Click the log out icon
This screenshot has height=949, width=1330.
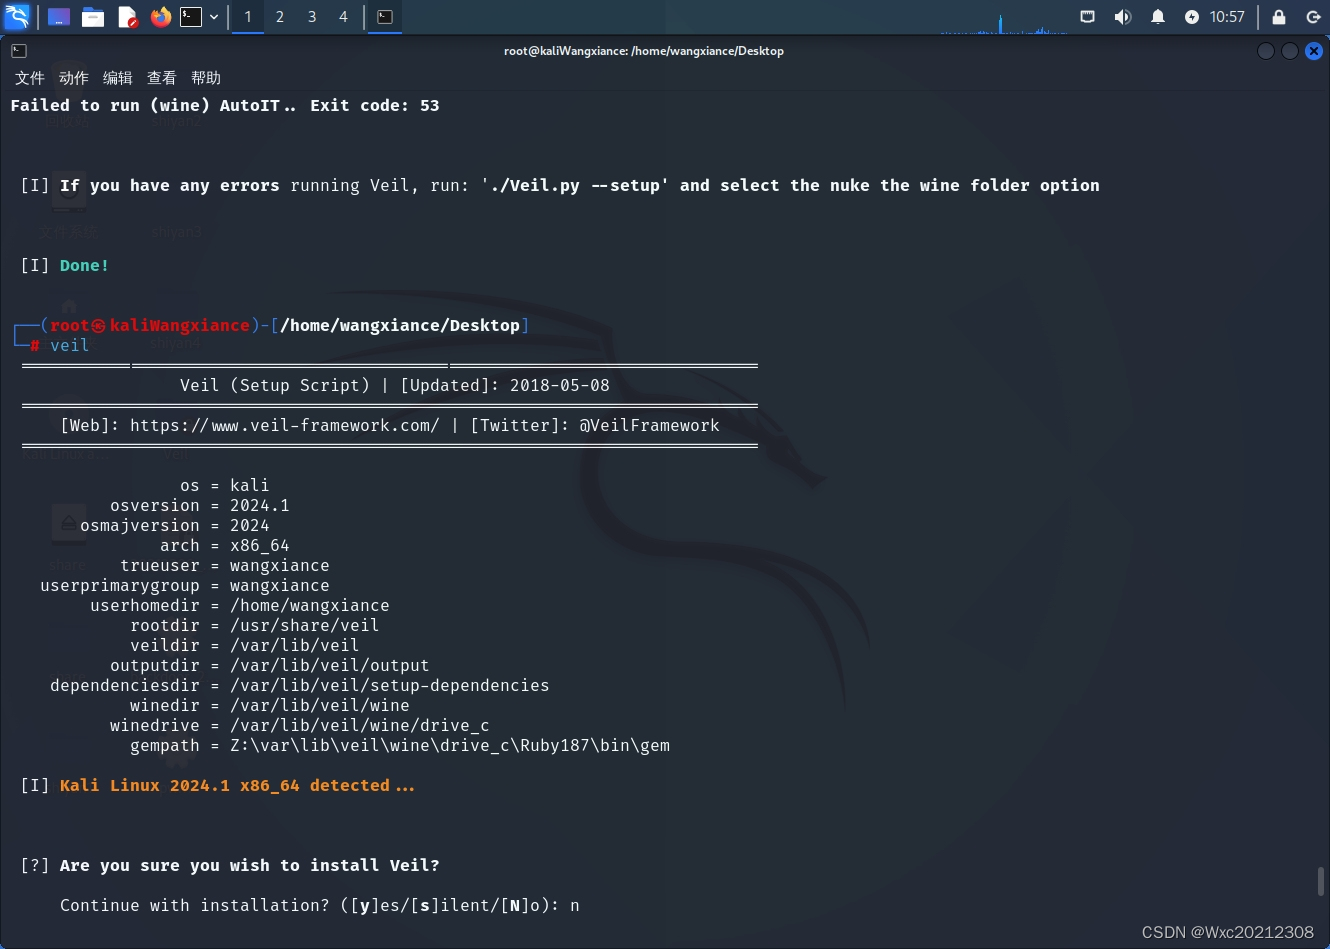1313,17
